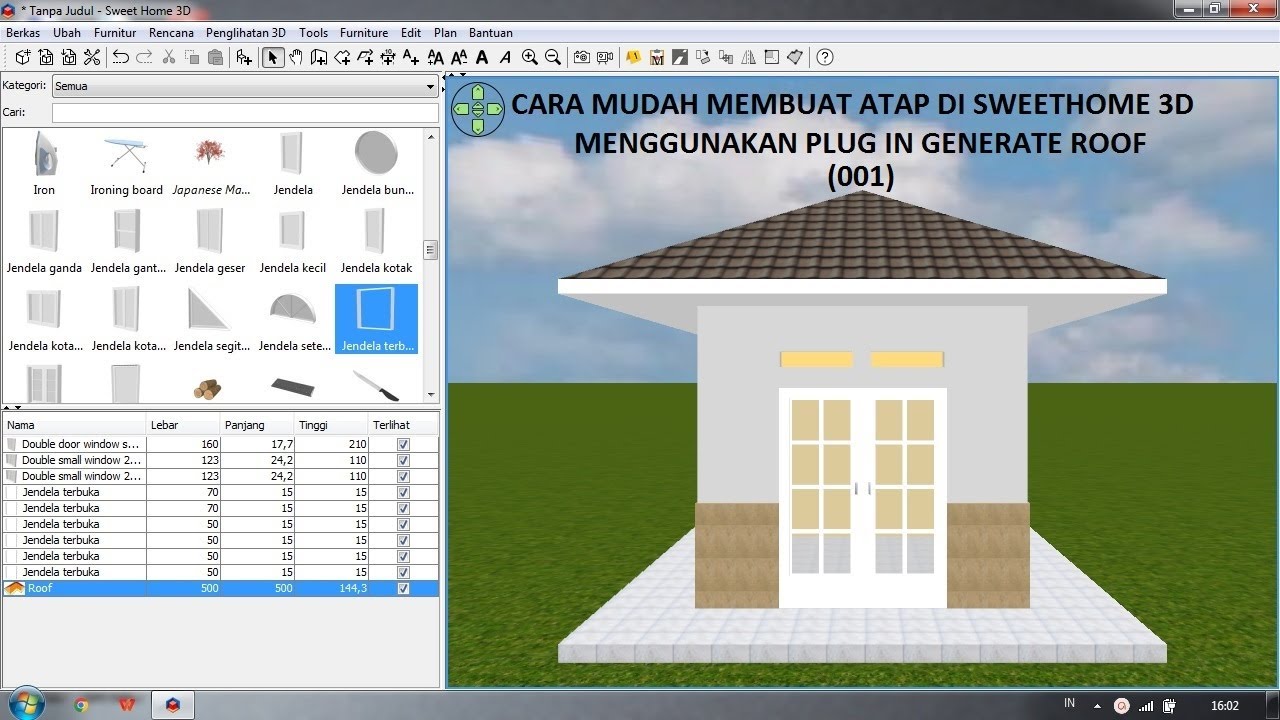
Task: Open the Furnitur menu
Action: coord(115,32)
